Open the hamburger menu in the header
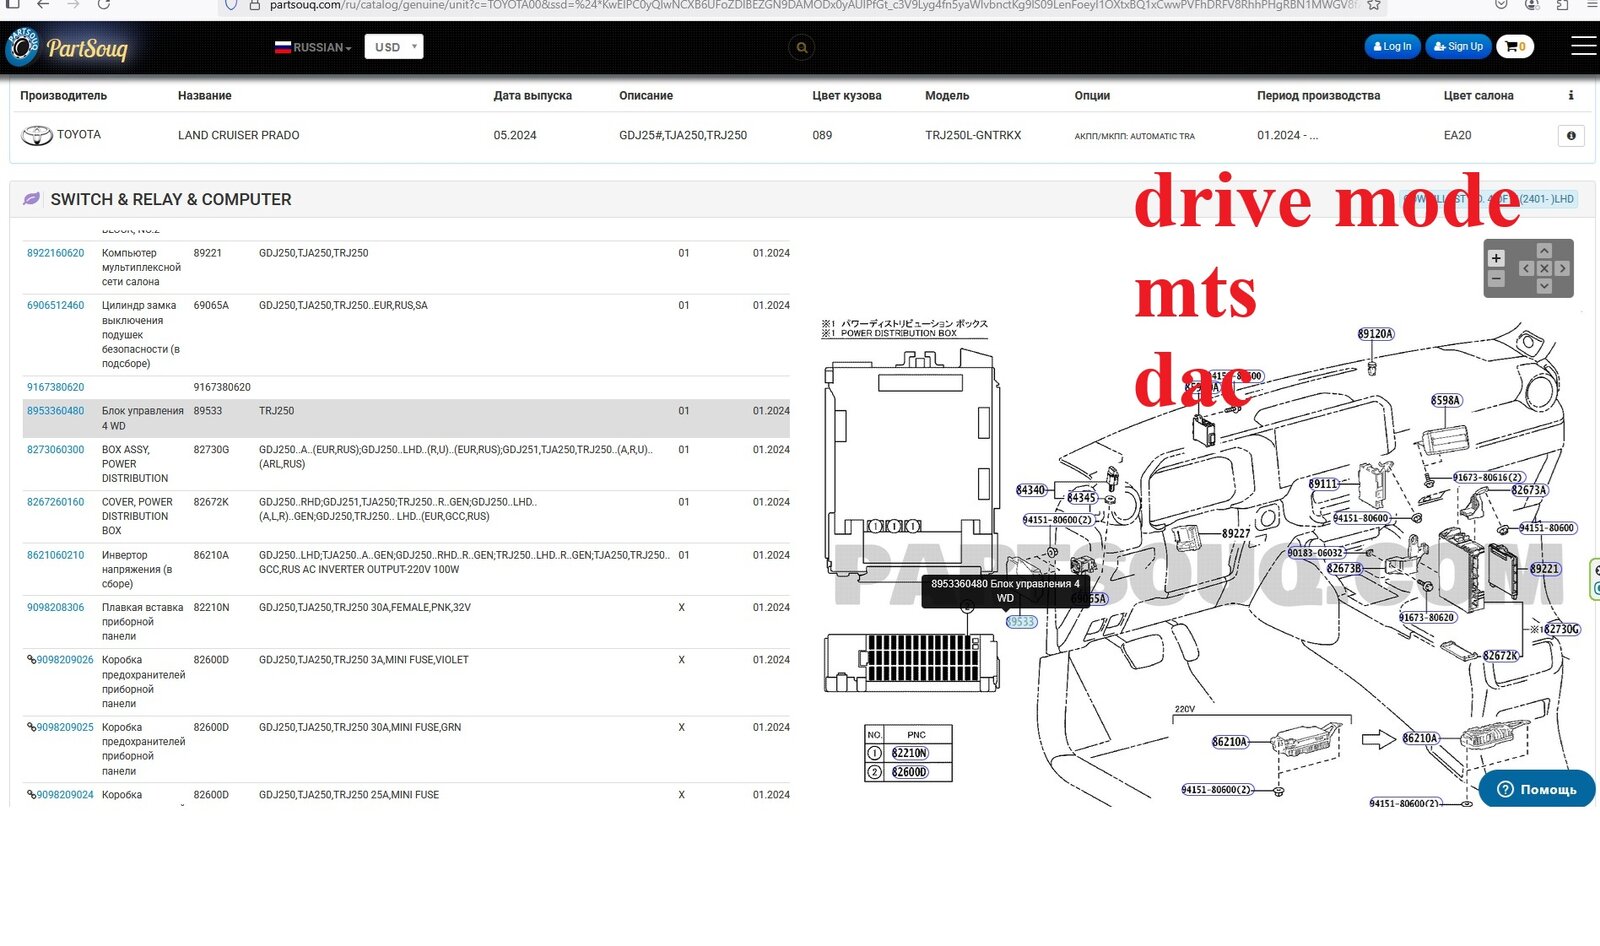This screenshot has height=946, width=1600. [1584, 46]
